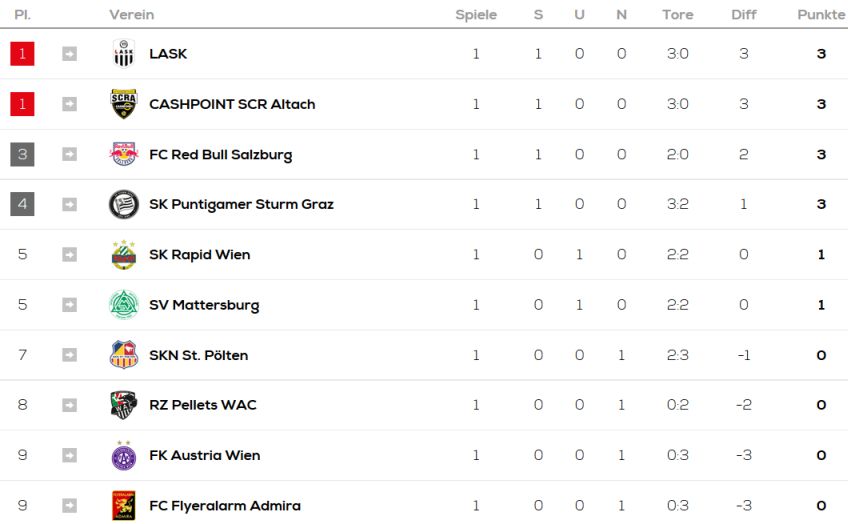Click the Sturm Graz circular crest
This screenshot has height=524, width=848.
[x=124, y=204]
